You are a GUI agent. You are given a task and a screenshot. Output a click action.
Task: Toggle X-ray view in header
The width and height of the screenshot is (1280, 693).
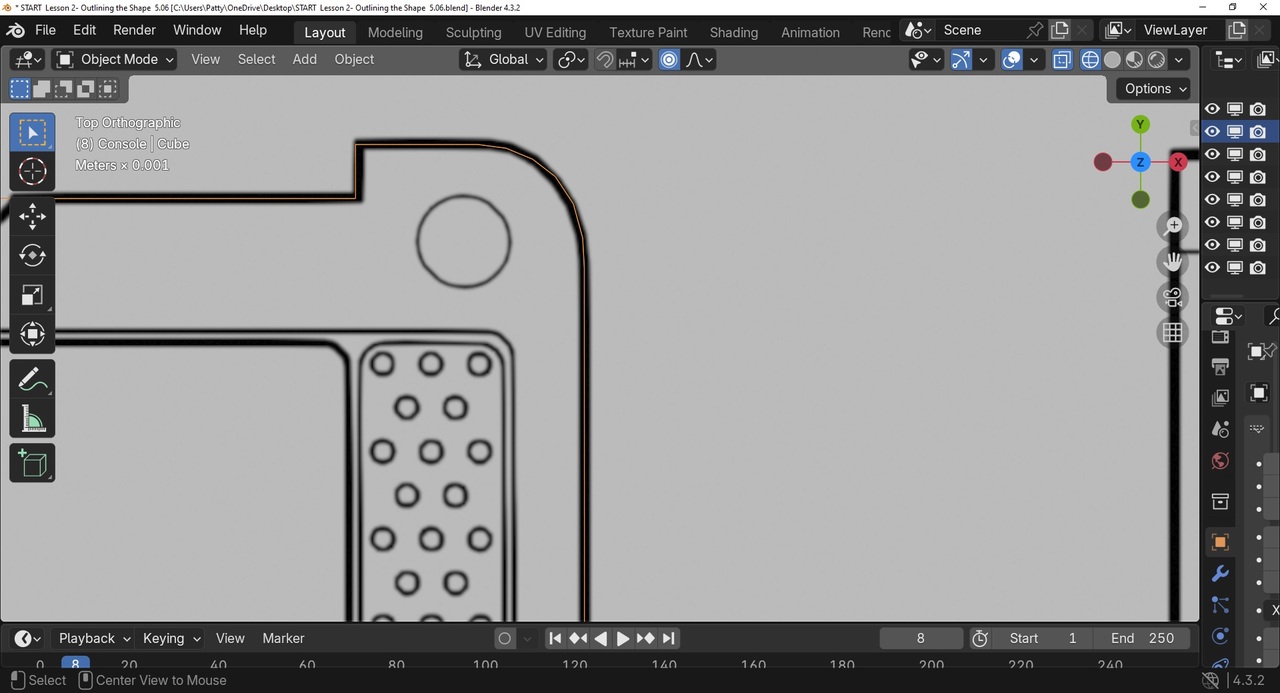click(1062, 60)
